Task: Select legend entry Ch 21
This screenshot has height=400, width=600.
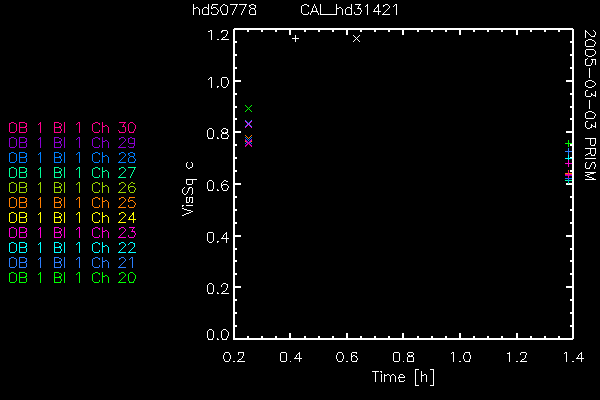Action: tap(72, 263)
